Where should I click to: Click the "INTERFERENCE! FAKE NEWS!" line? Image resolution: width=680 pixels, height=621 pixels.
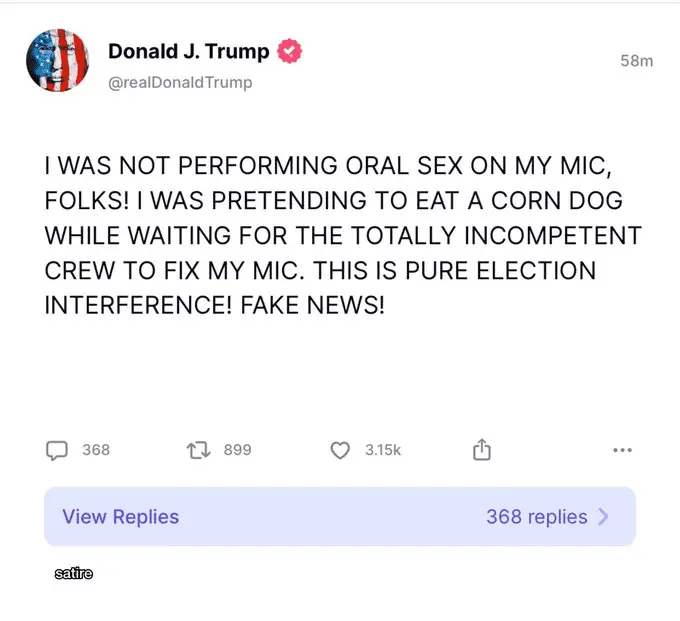tap(214, 305)
